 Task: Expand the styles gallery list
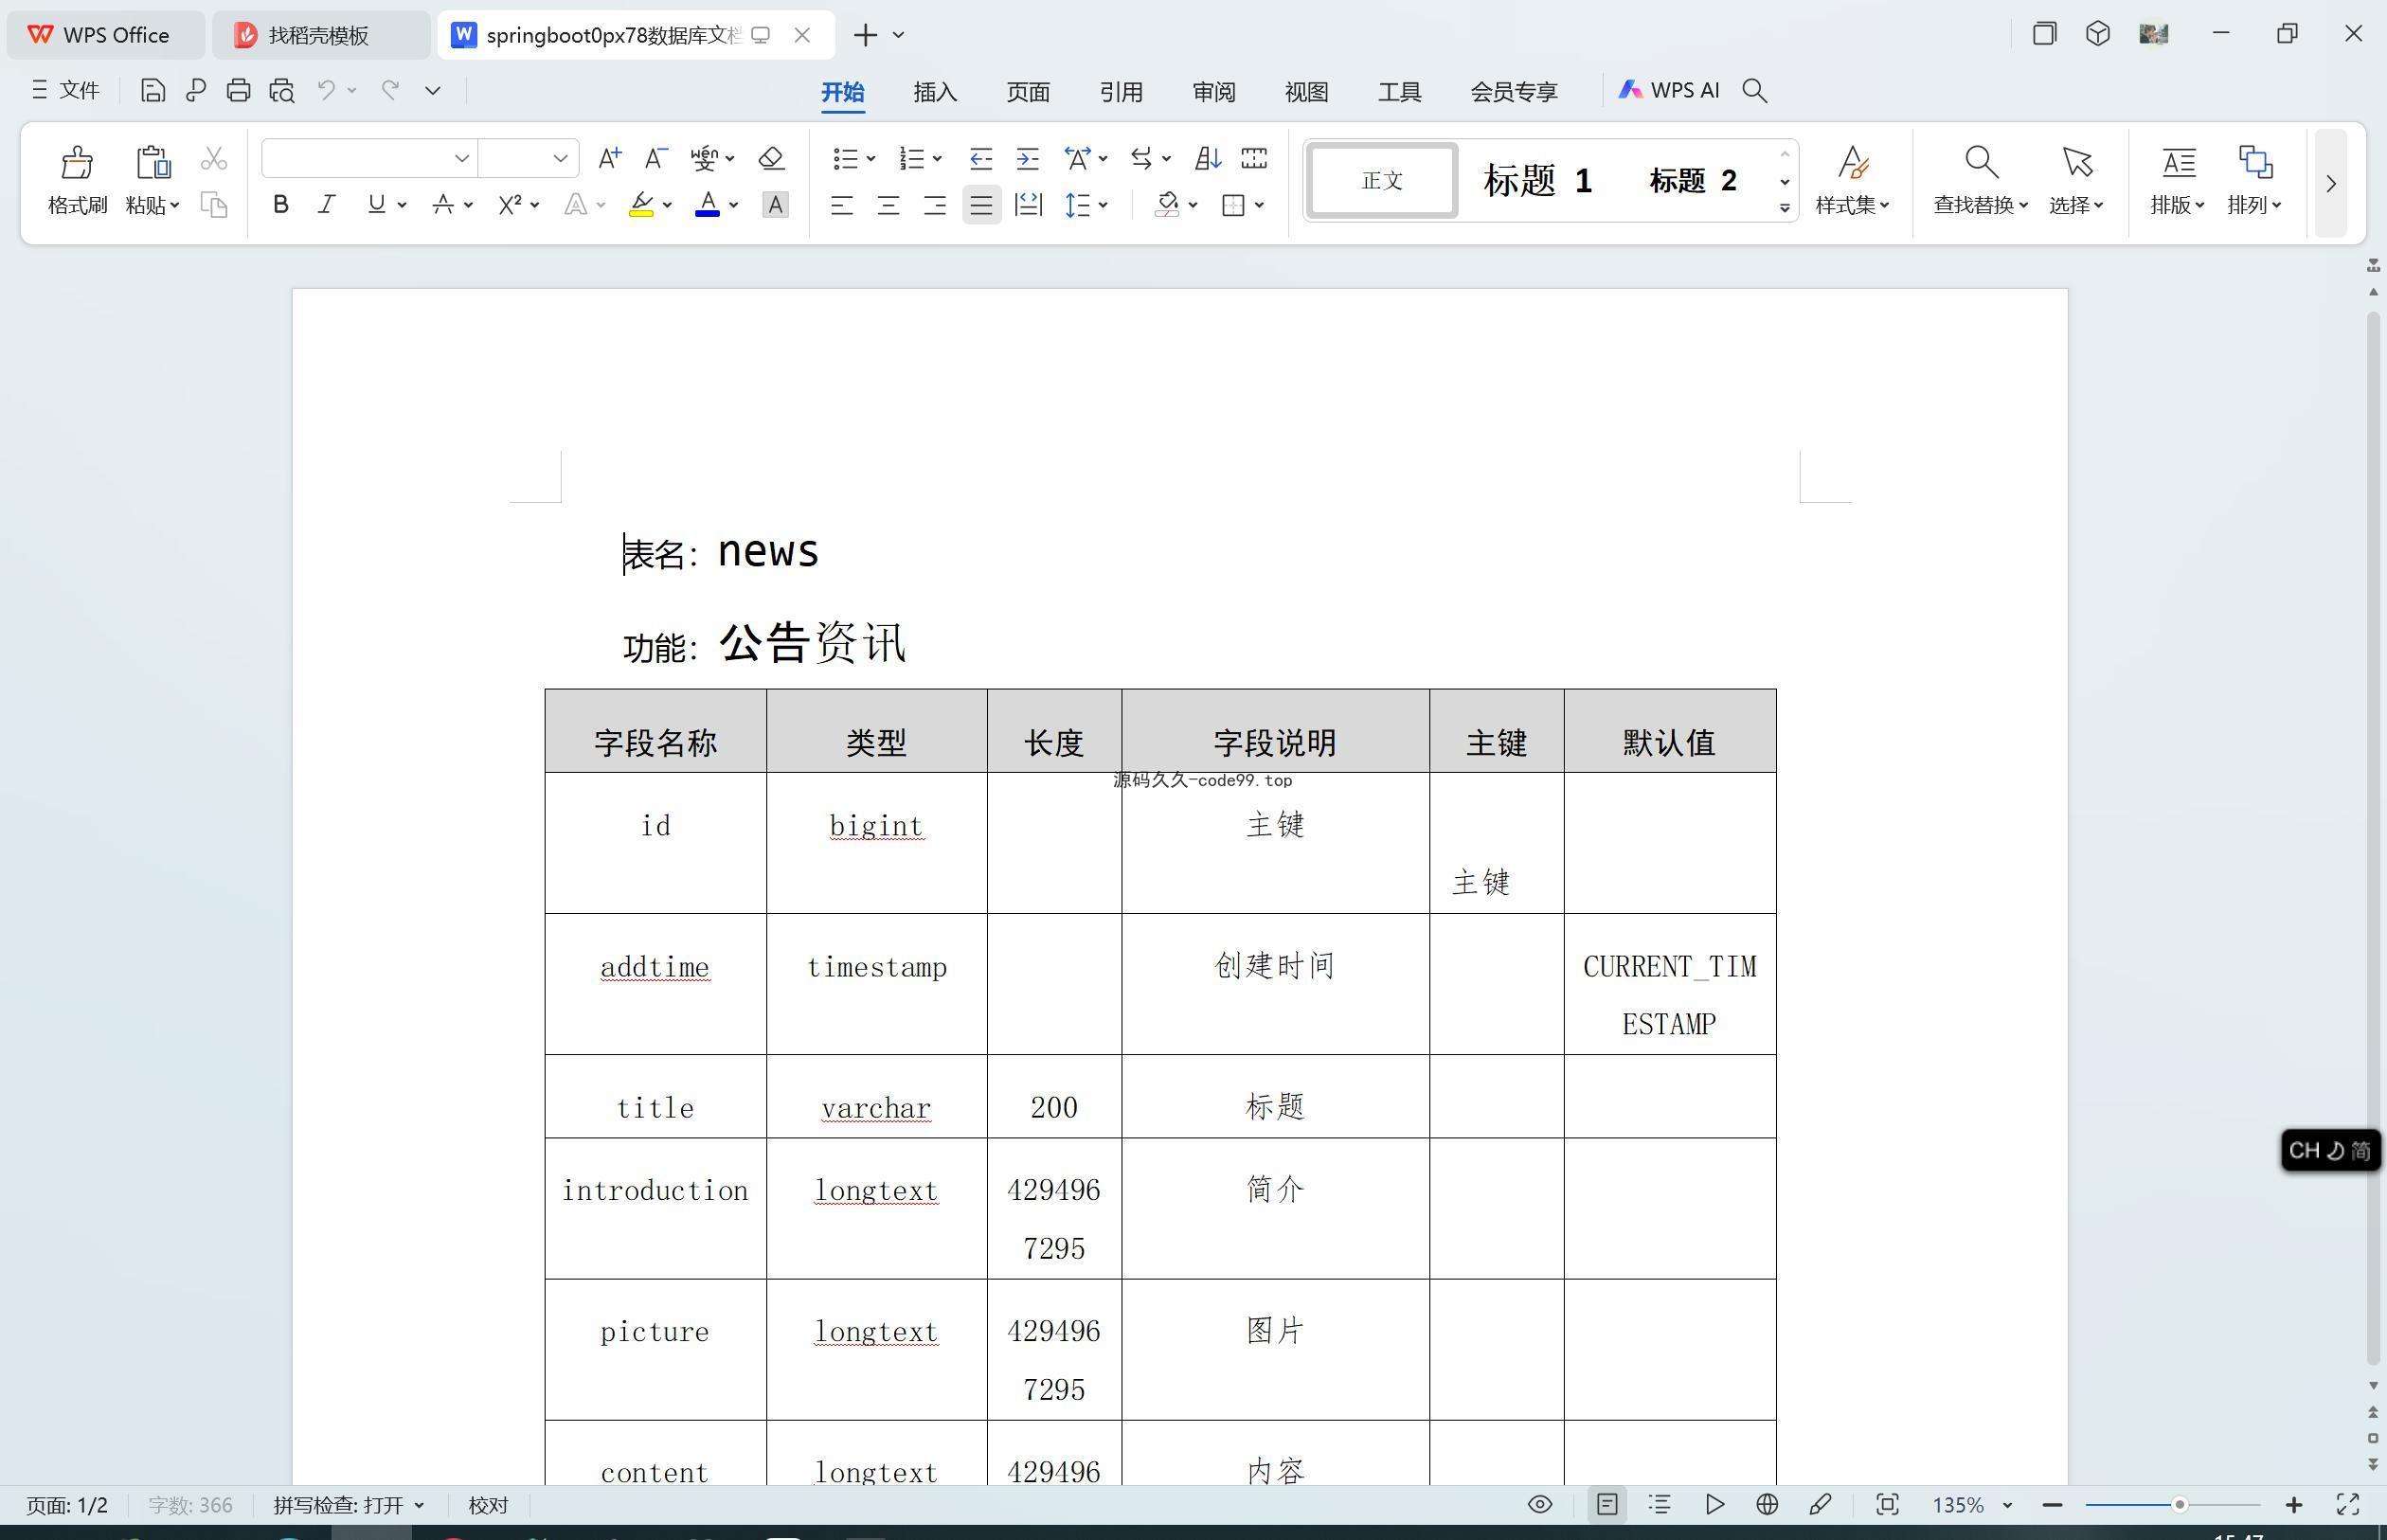click(1784, 208)
